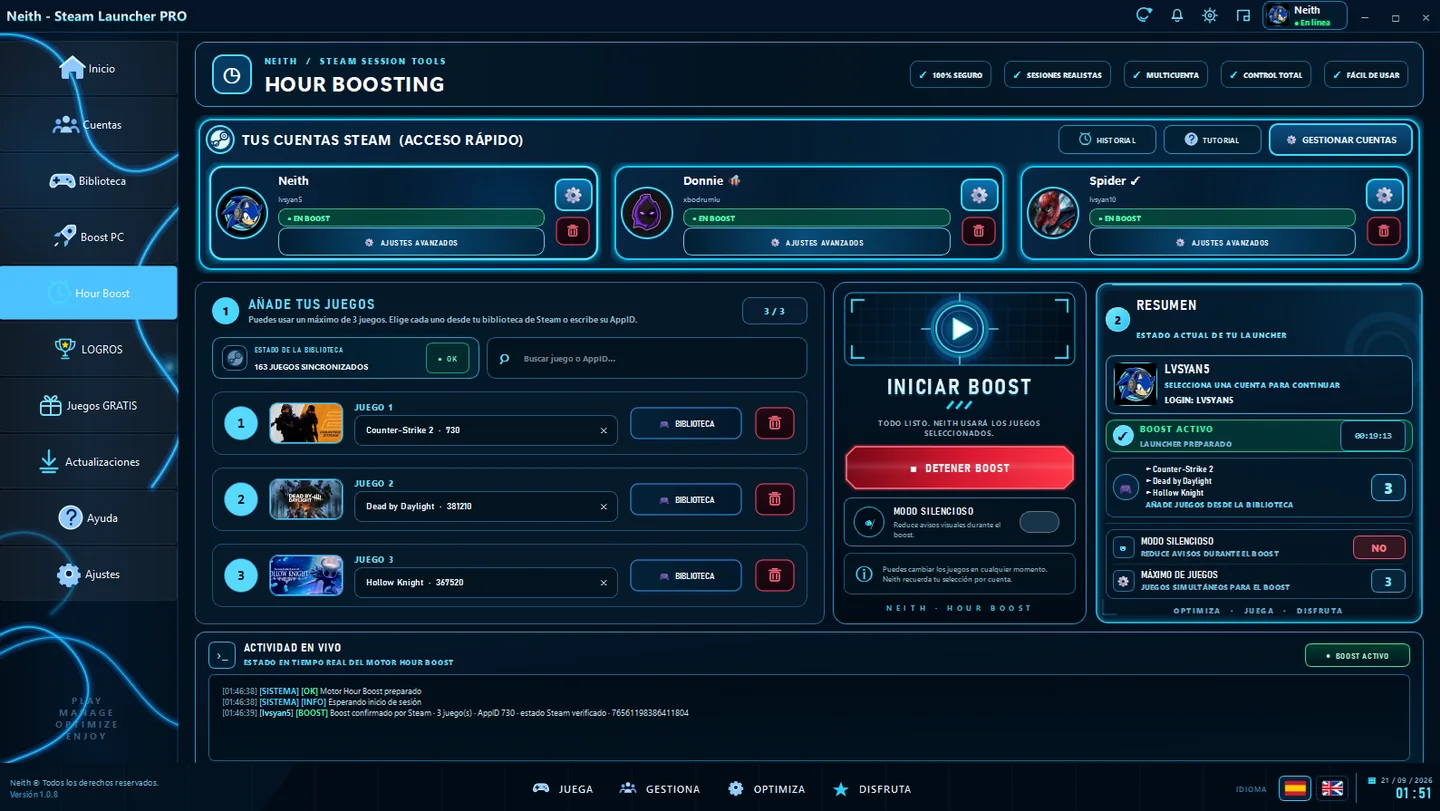Image resolution: width=1440 pixels, height=811 pixels.
Task: Open Actualizaciones in the sidebar
Action: point(88,462)
